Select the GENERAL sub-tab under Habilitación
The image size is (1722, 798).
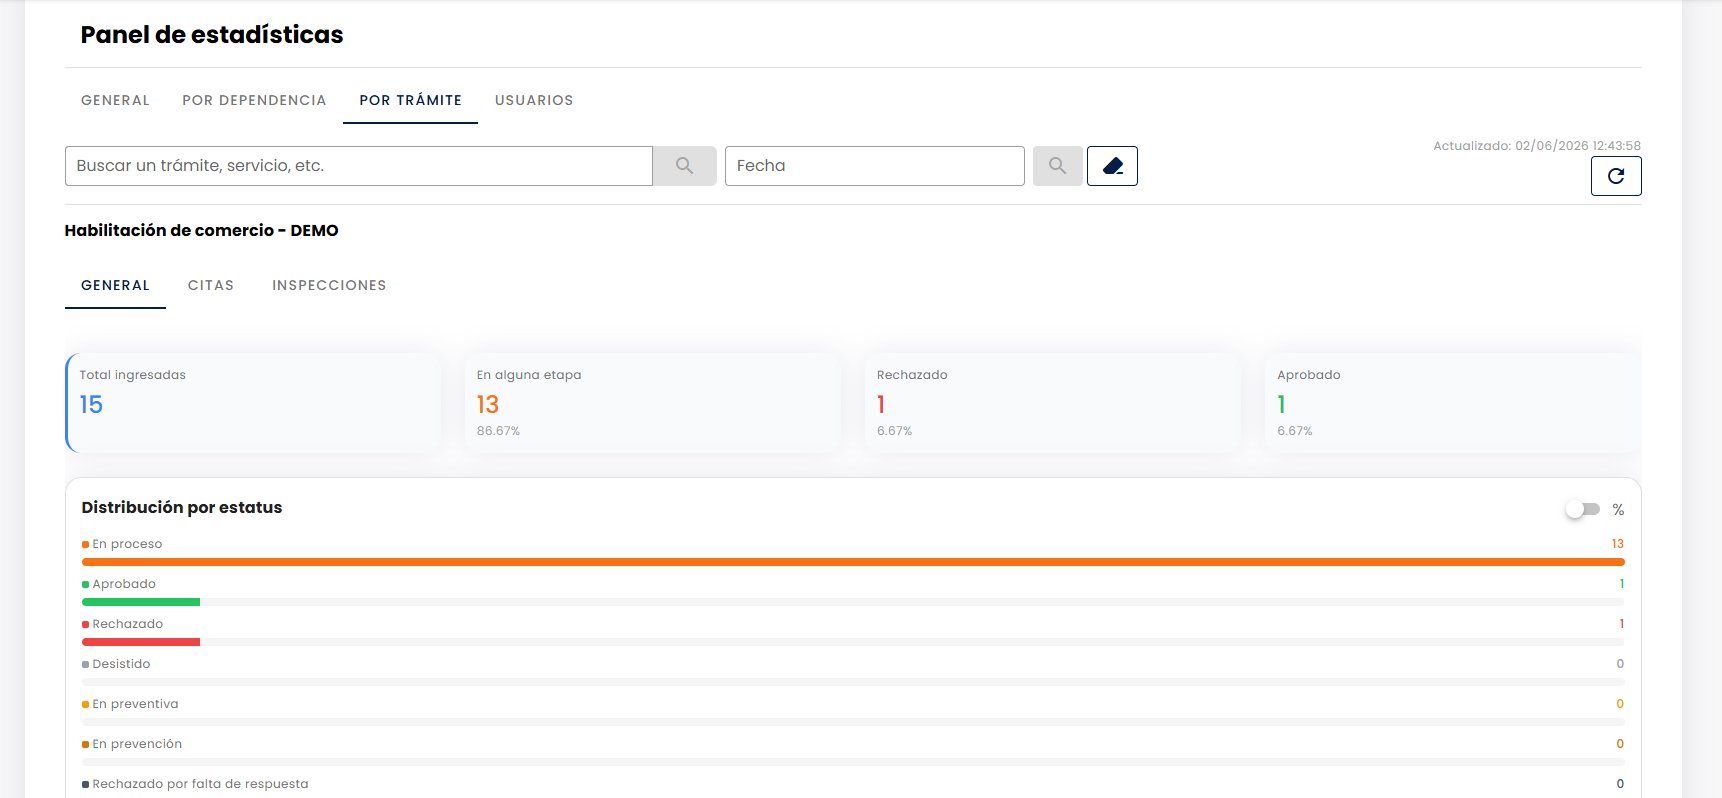[x=115, y=285]
